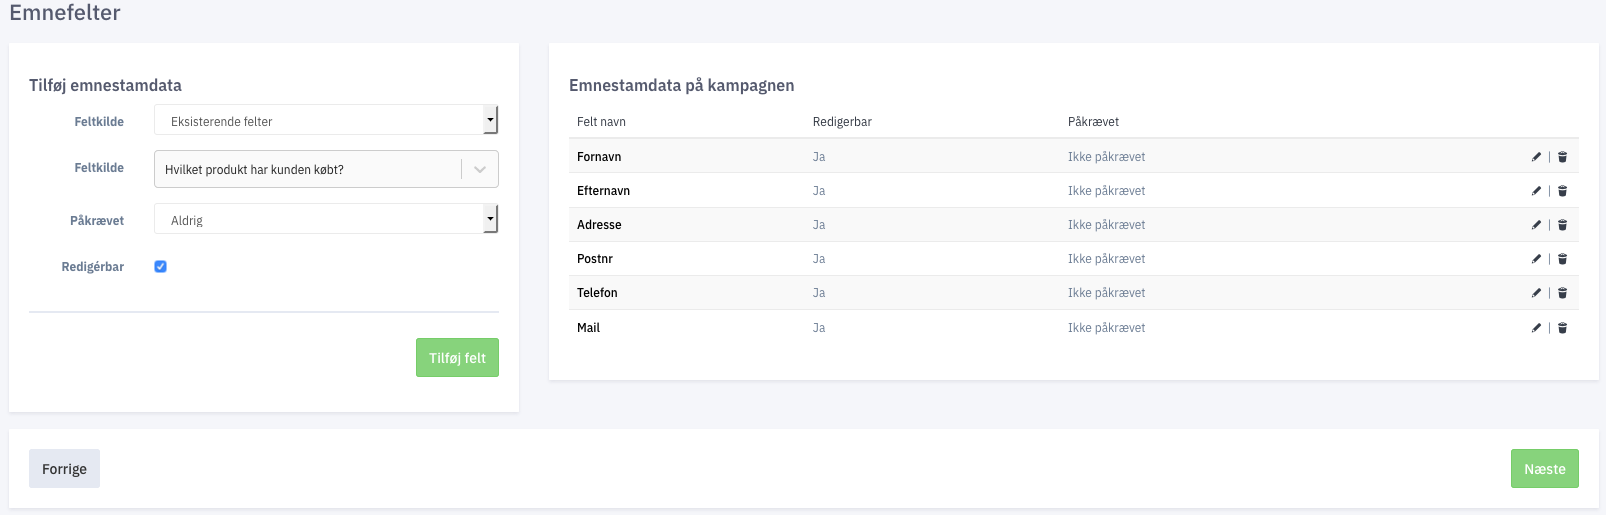Viewport: 1606px width, 515px height.
Task: Remove the Postnr field with trash icon
Action: (1562, 259)
